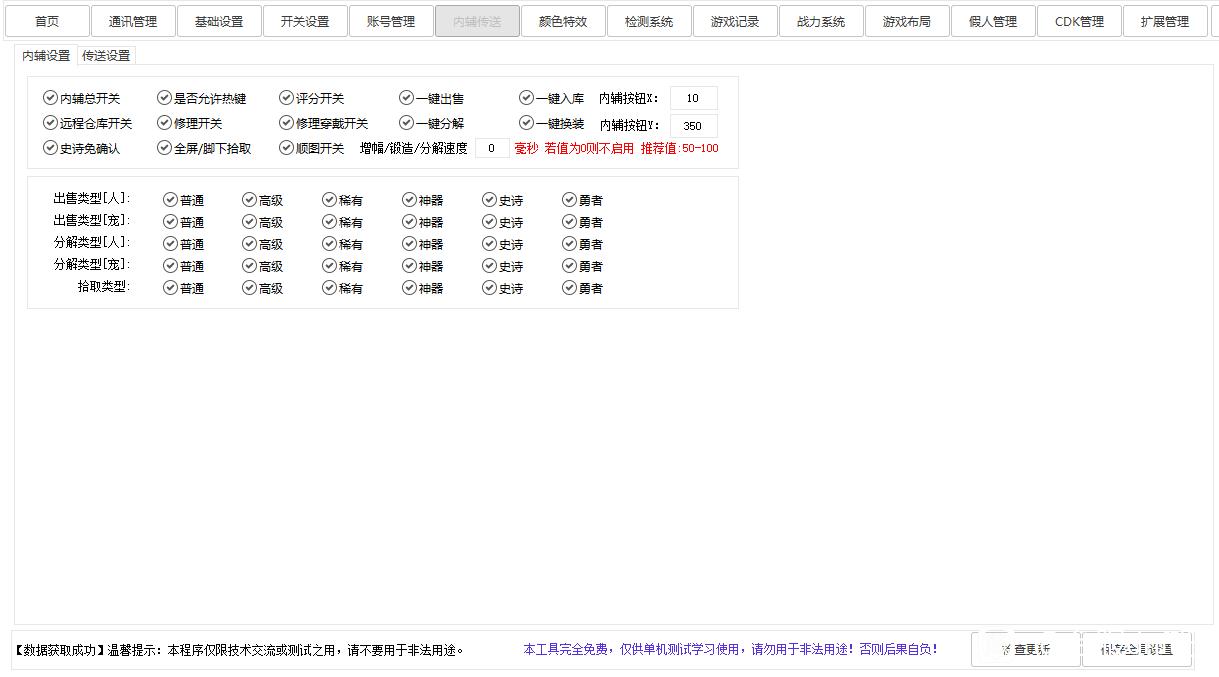Toggle 普通 in 出售类型[宠] row
The image size is (1219, 677).
[184, 222]
